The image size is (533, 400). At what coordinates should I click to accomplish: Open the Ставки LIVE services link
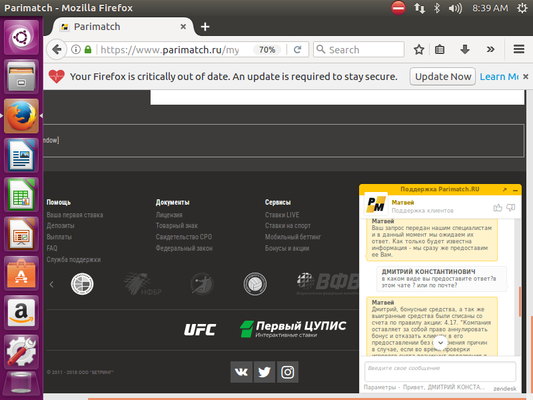pyautogui.click(x=282, y=215)
